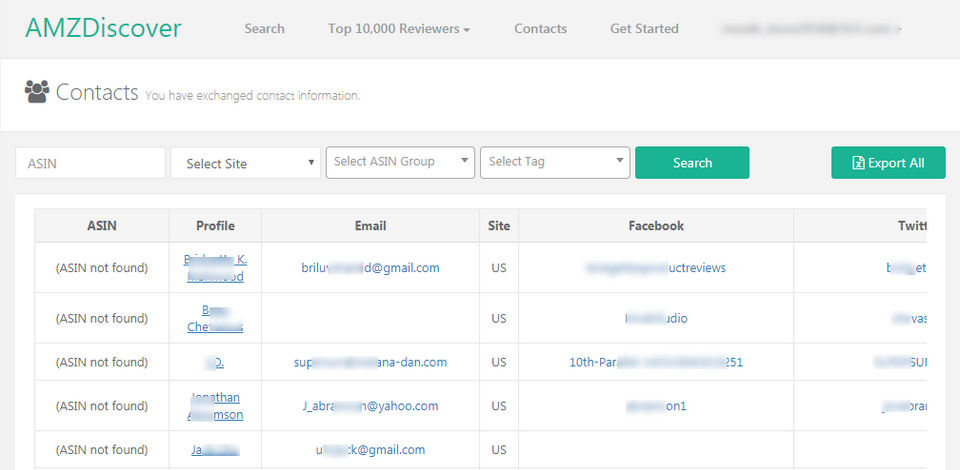
Task: Click the Email column header
Action: click(370, 226)
